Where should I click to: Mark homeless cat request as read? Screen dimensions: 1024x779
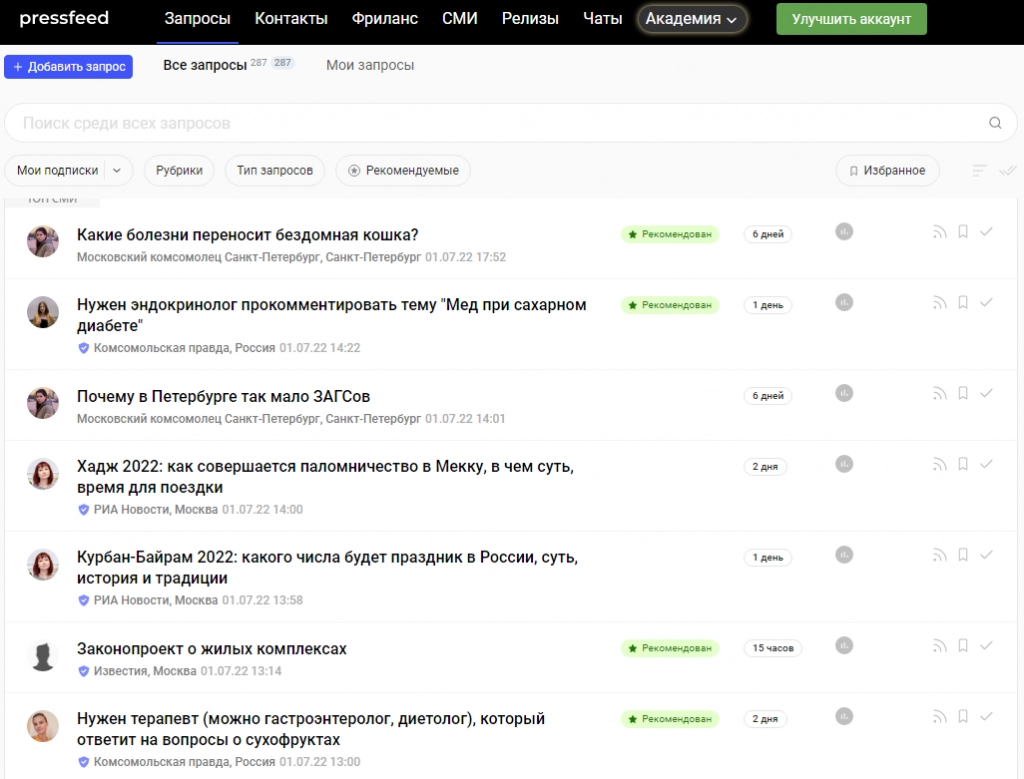(986, 231)
